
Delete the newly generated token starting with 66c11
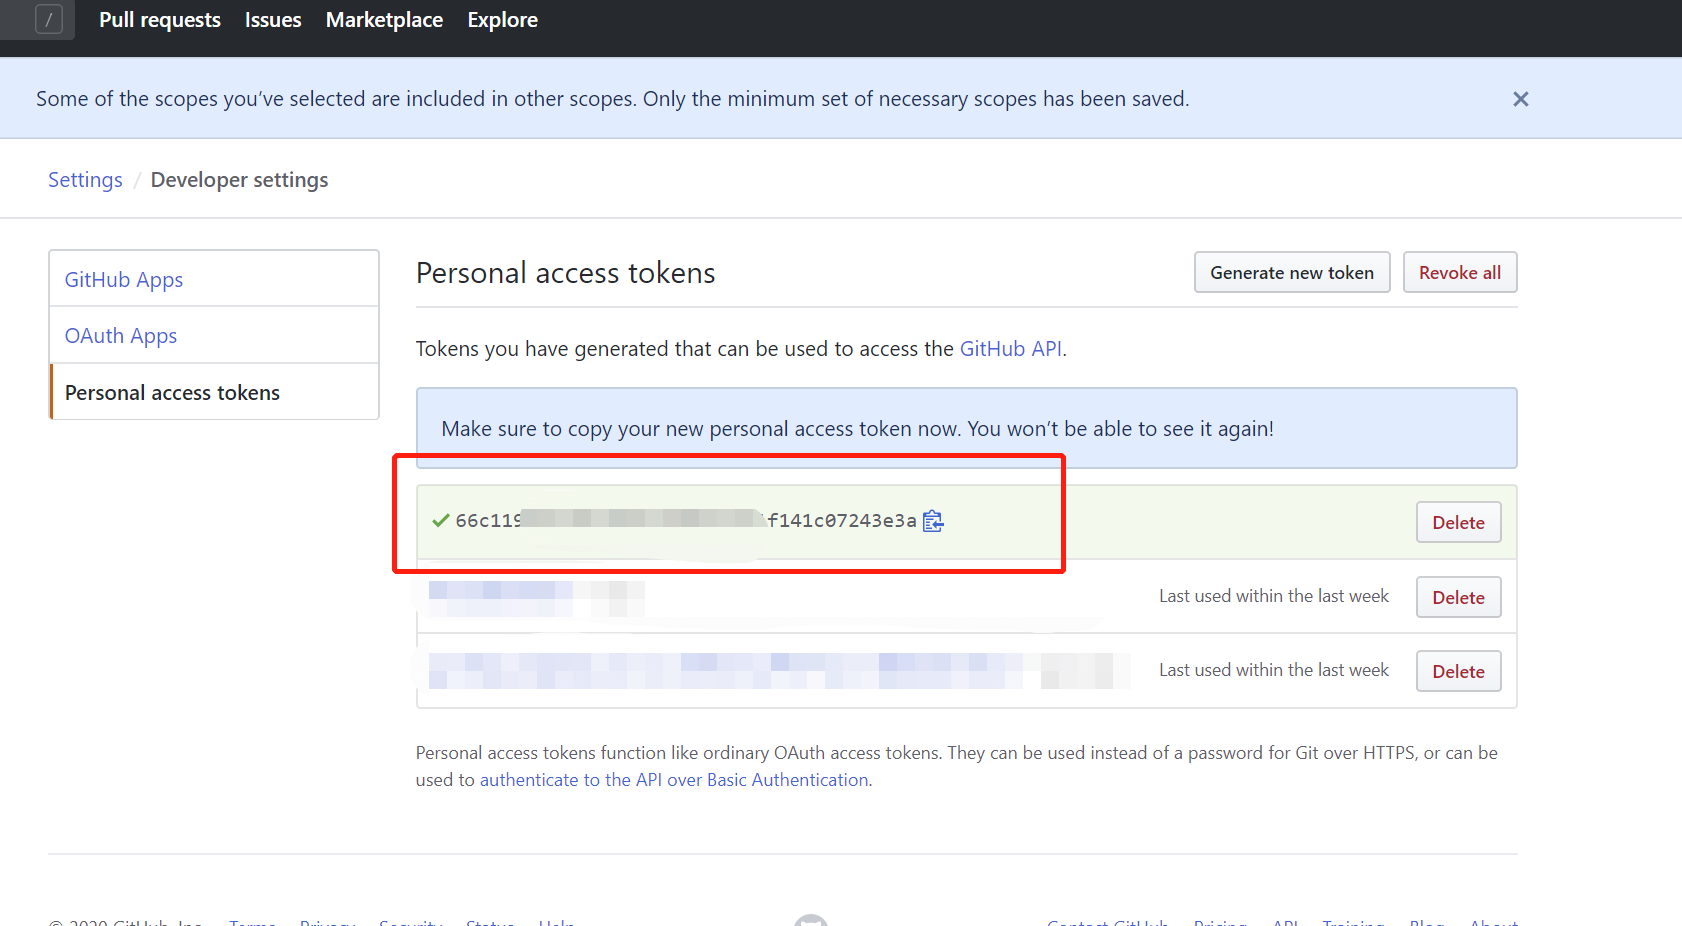click(x=1458, y=522)
